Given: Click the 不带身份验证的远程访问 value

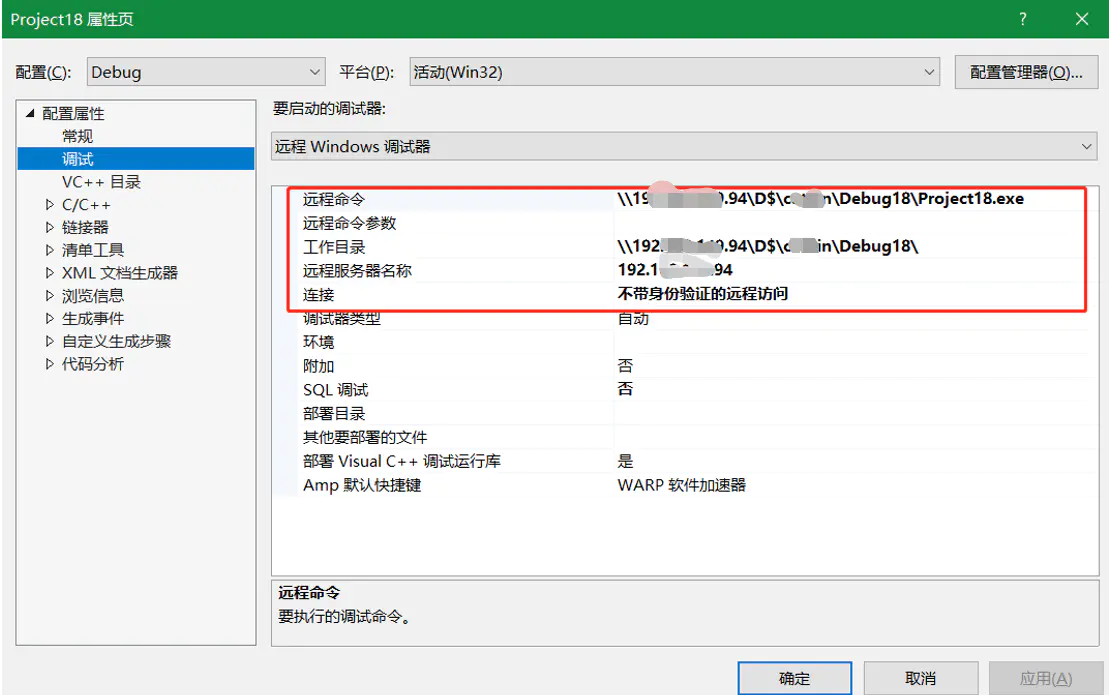Looking at the screenshot, I should coord(702,293).
